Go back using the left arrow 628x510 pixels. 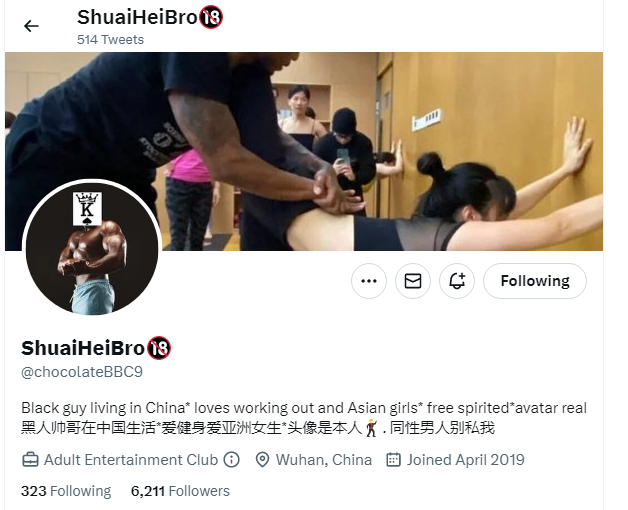[x=31, y=26]
